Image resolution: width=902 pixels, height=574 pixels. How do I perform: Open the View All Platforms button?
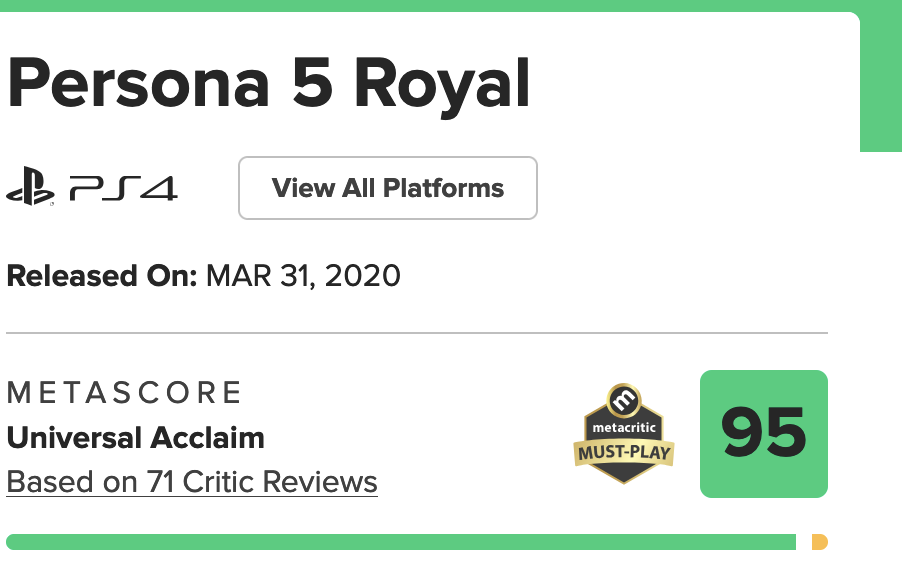coord(388,187)
